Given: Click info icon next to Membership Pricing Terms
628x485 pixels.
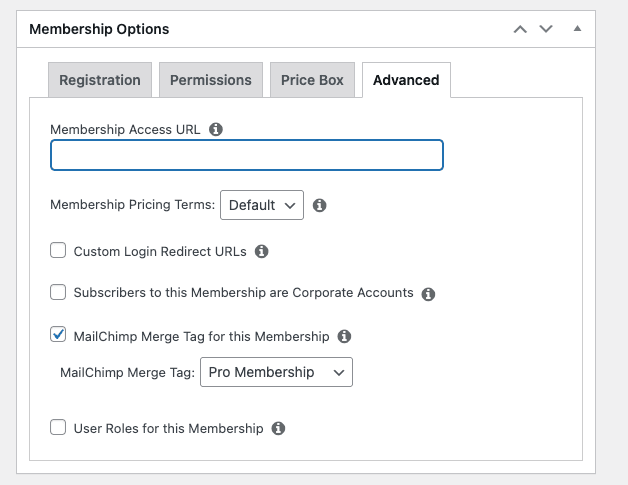Looking at the screenshot, I should pos(320,205).
